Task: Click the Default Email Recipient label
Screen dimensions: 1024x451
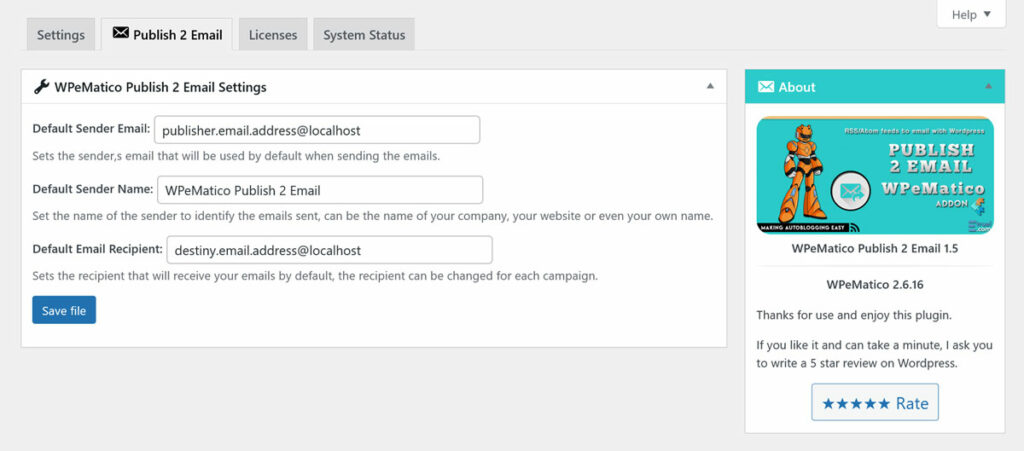Action: [x=97, y=249]
